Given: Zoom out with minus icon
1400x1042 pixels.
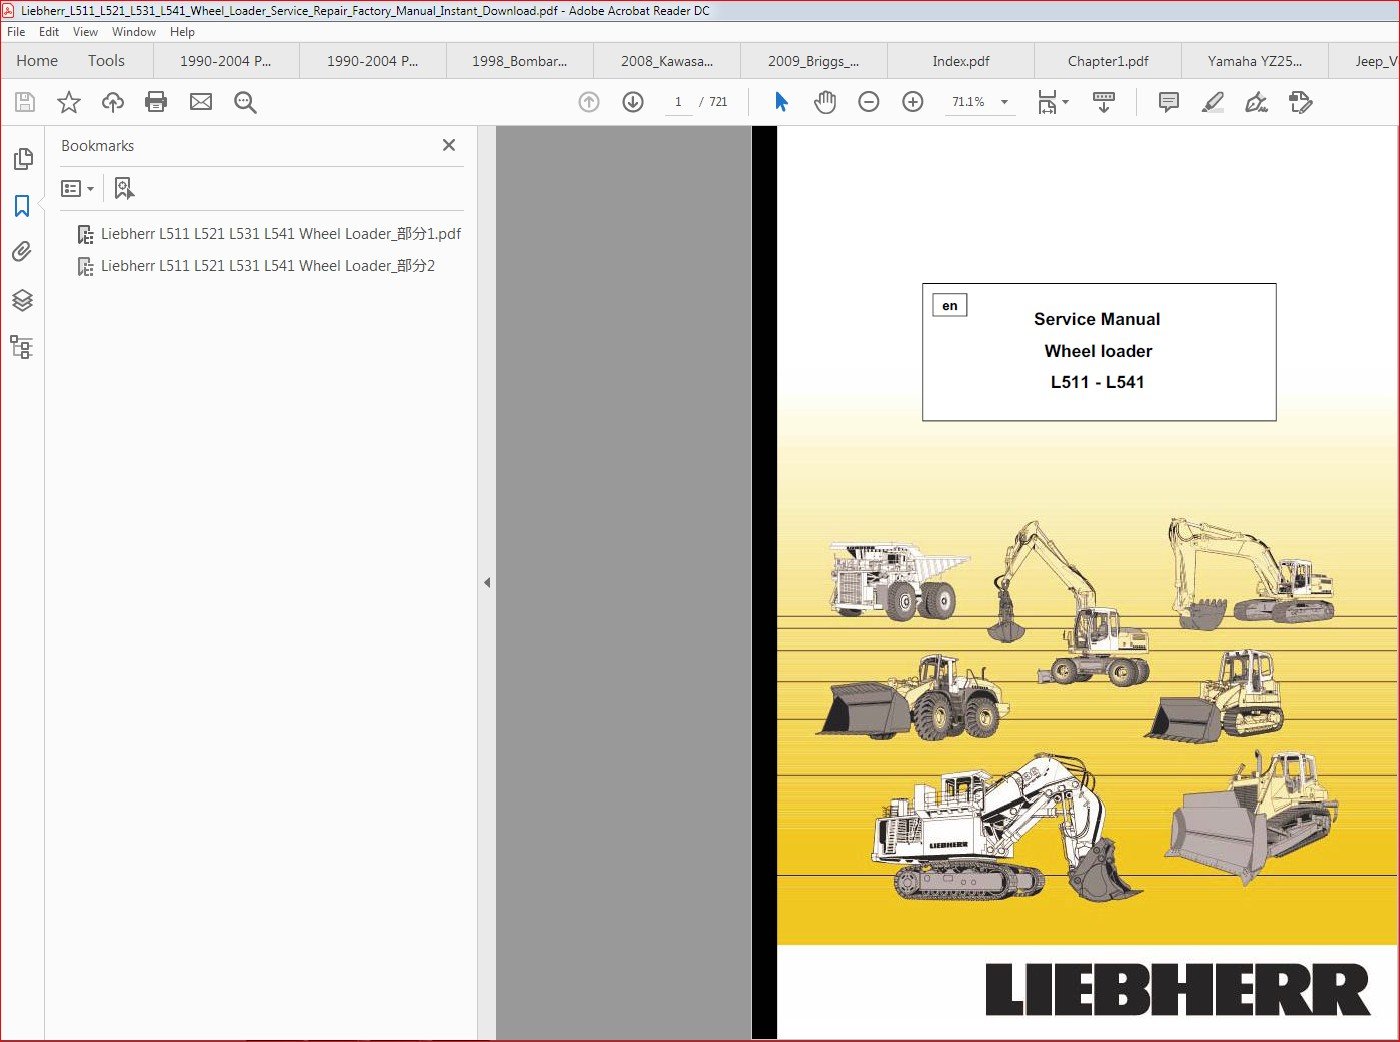Looking at the screenshot, I should (869, 102).
